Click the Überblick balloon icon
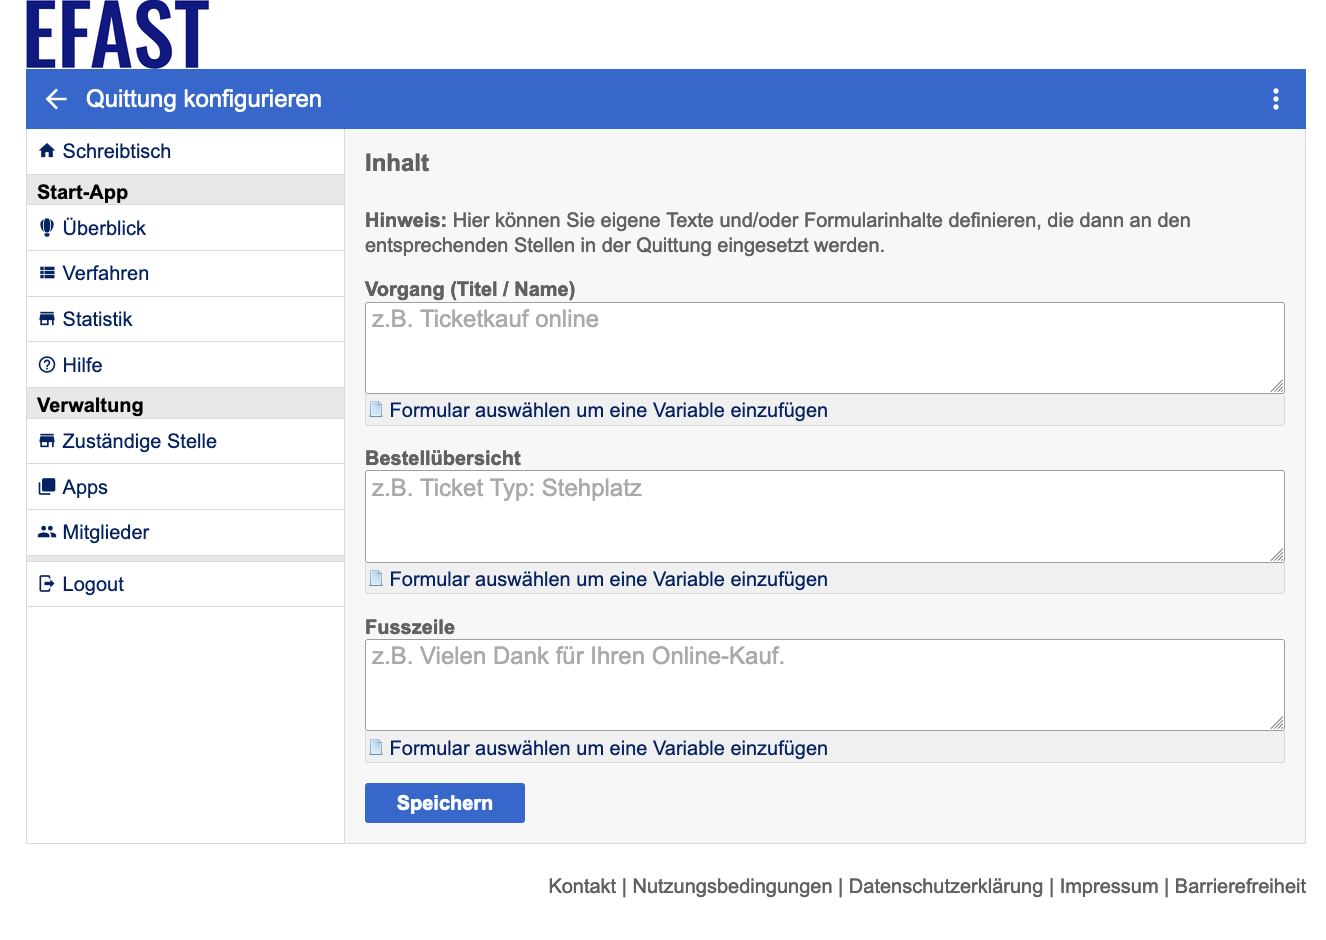The width and height of the screenshot is (1326, 940). coord(46,228)
